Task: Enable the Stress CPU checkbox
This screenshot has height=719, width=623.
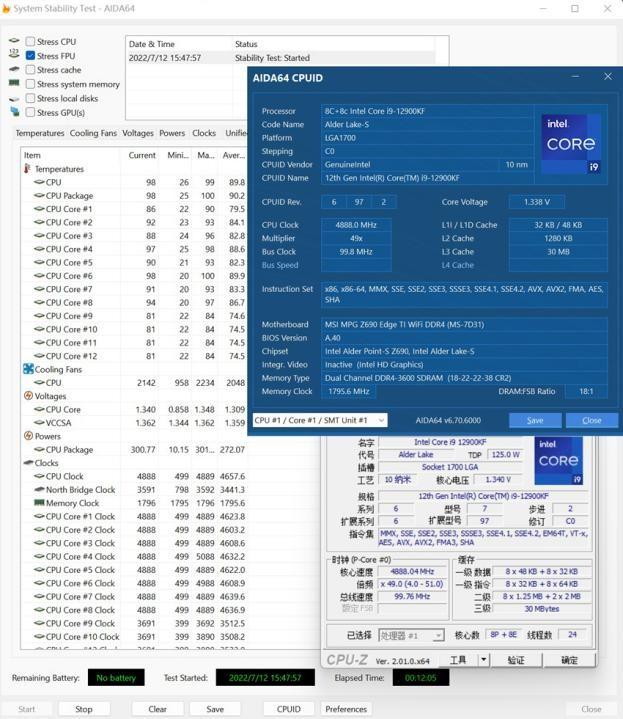Action: click(x=30, y=42)
